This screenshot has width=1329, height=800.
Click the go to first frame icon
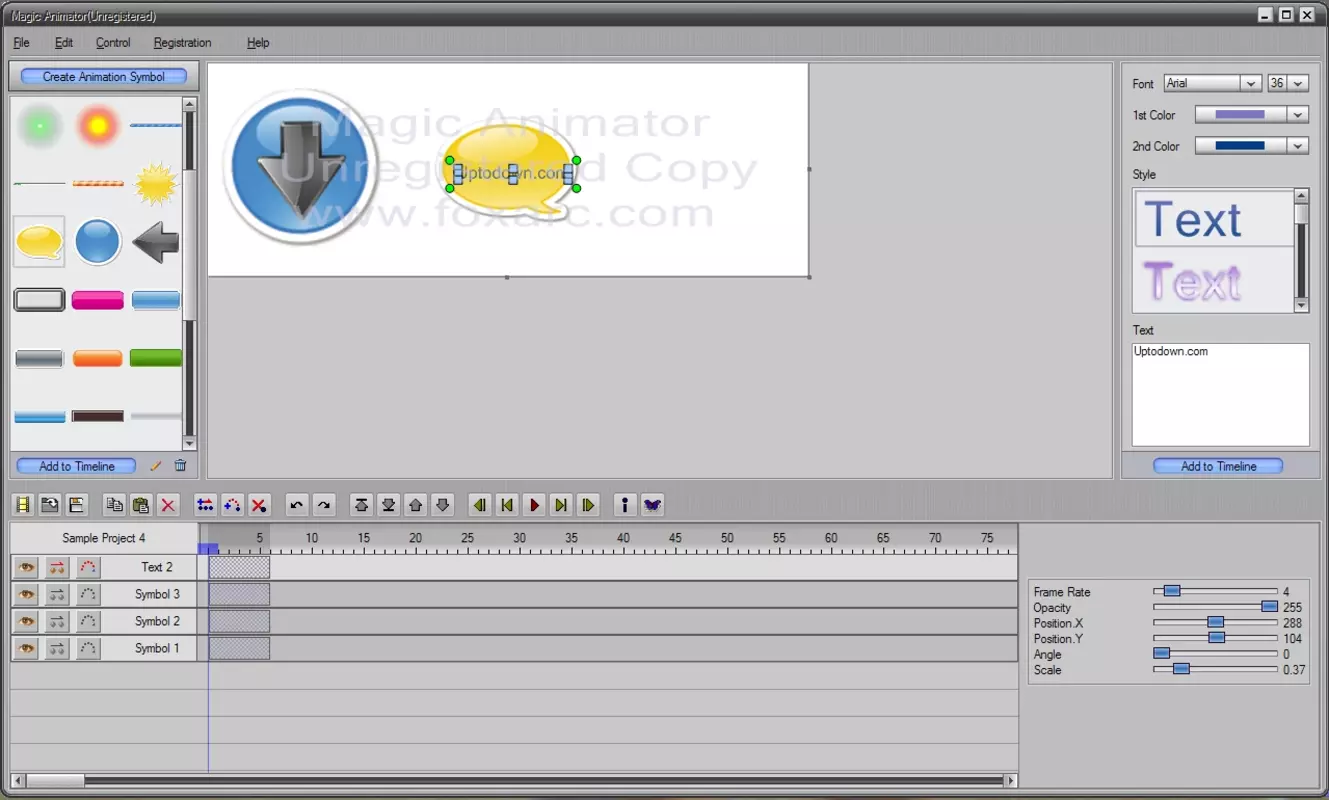[x=507, y=505]
